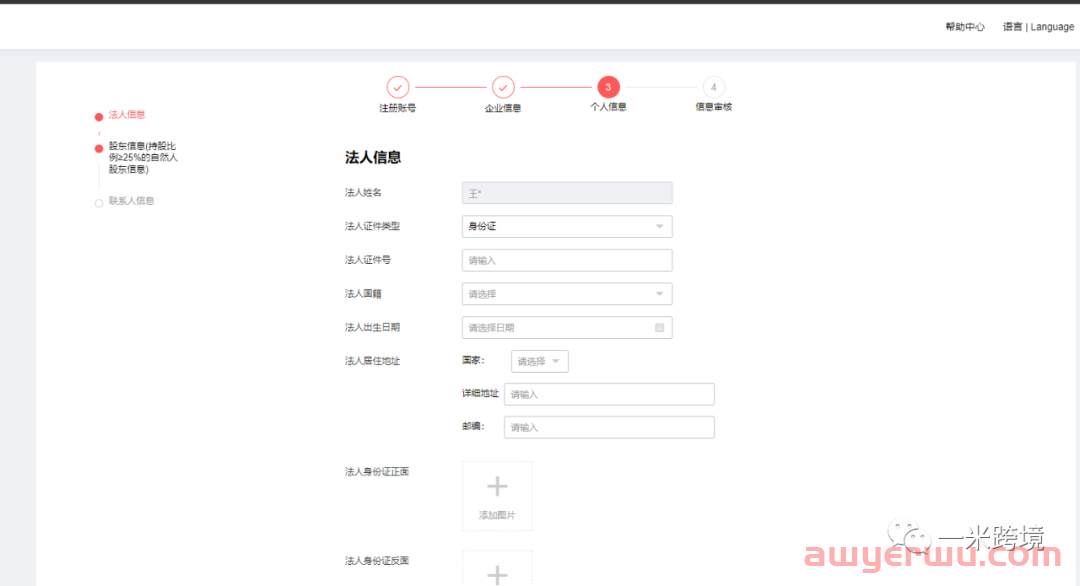Click the 法人姓名 field showing 王*
The width and height of the screenshot is (1080, 586).
pyautogui.click(x=567, y=193)
